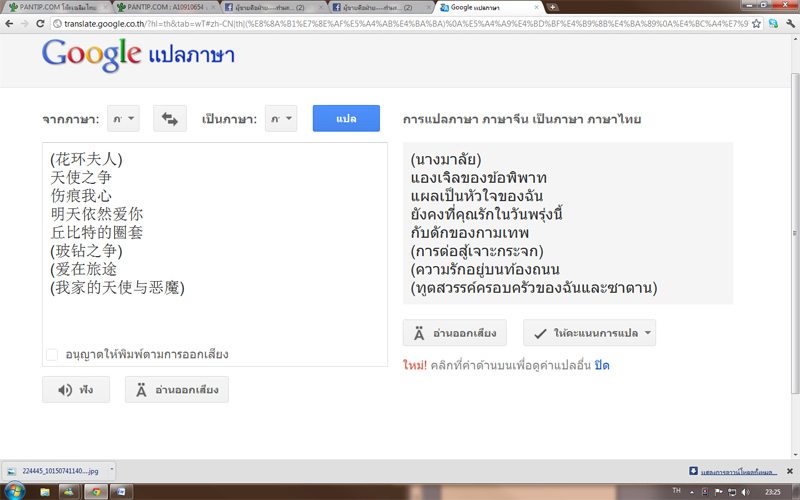Open Chrome wrench settings menu
This screenshot has width=800, height=500.
(790, 23)
